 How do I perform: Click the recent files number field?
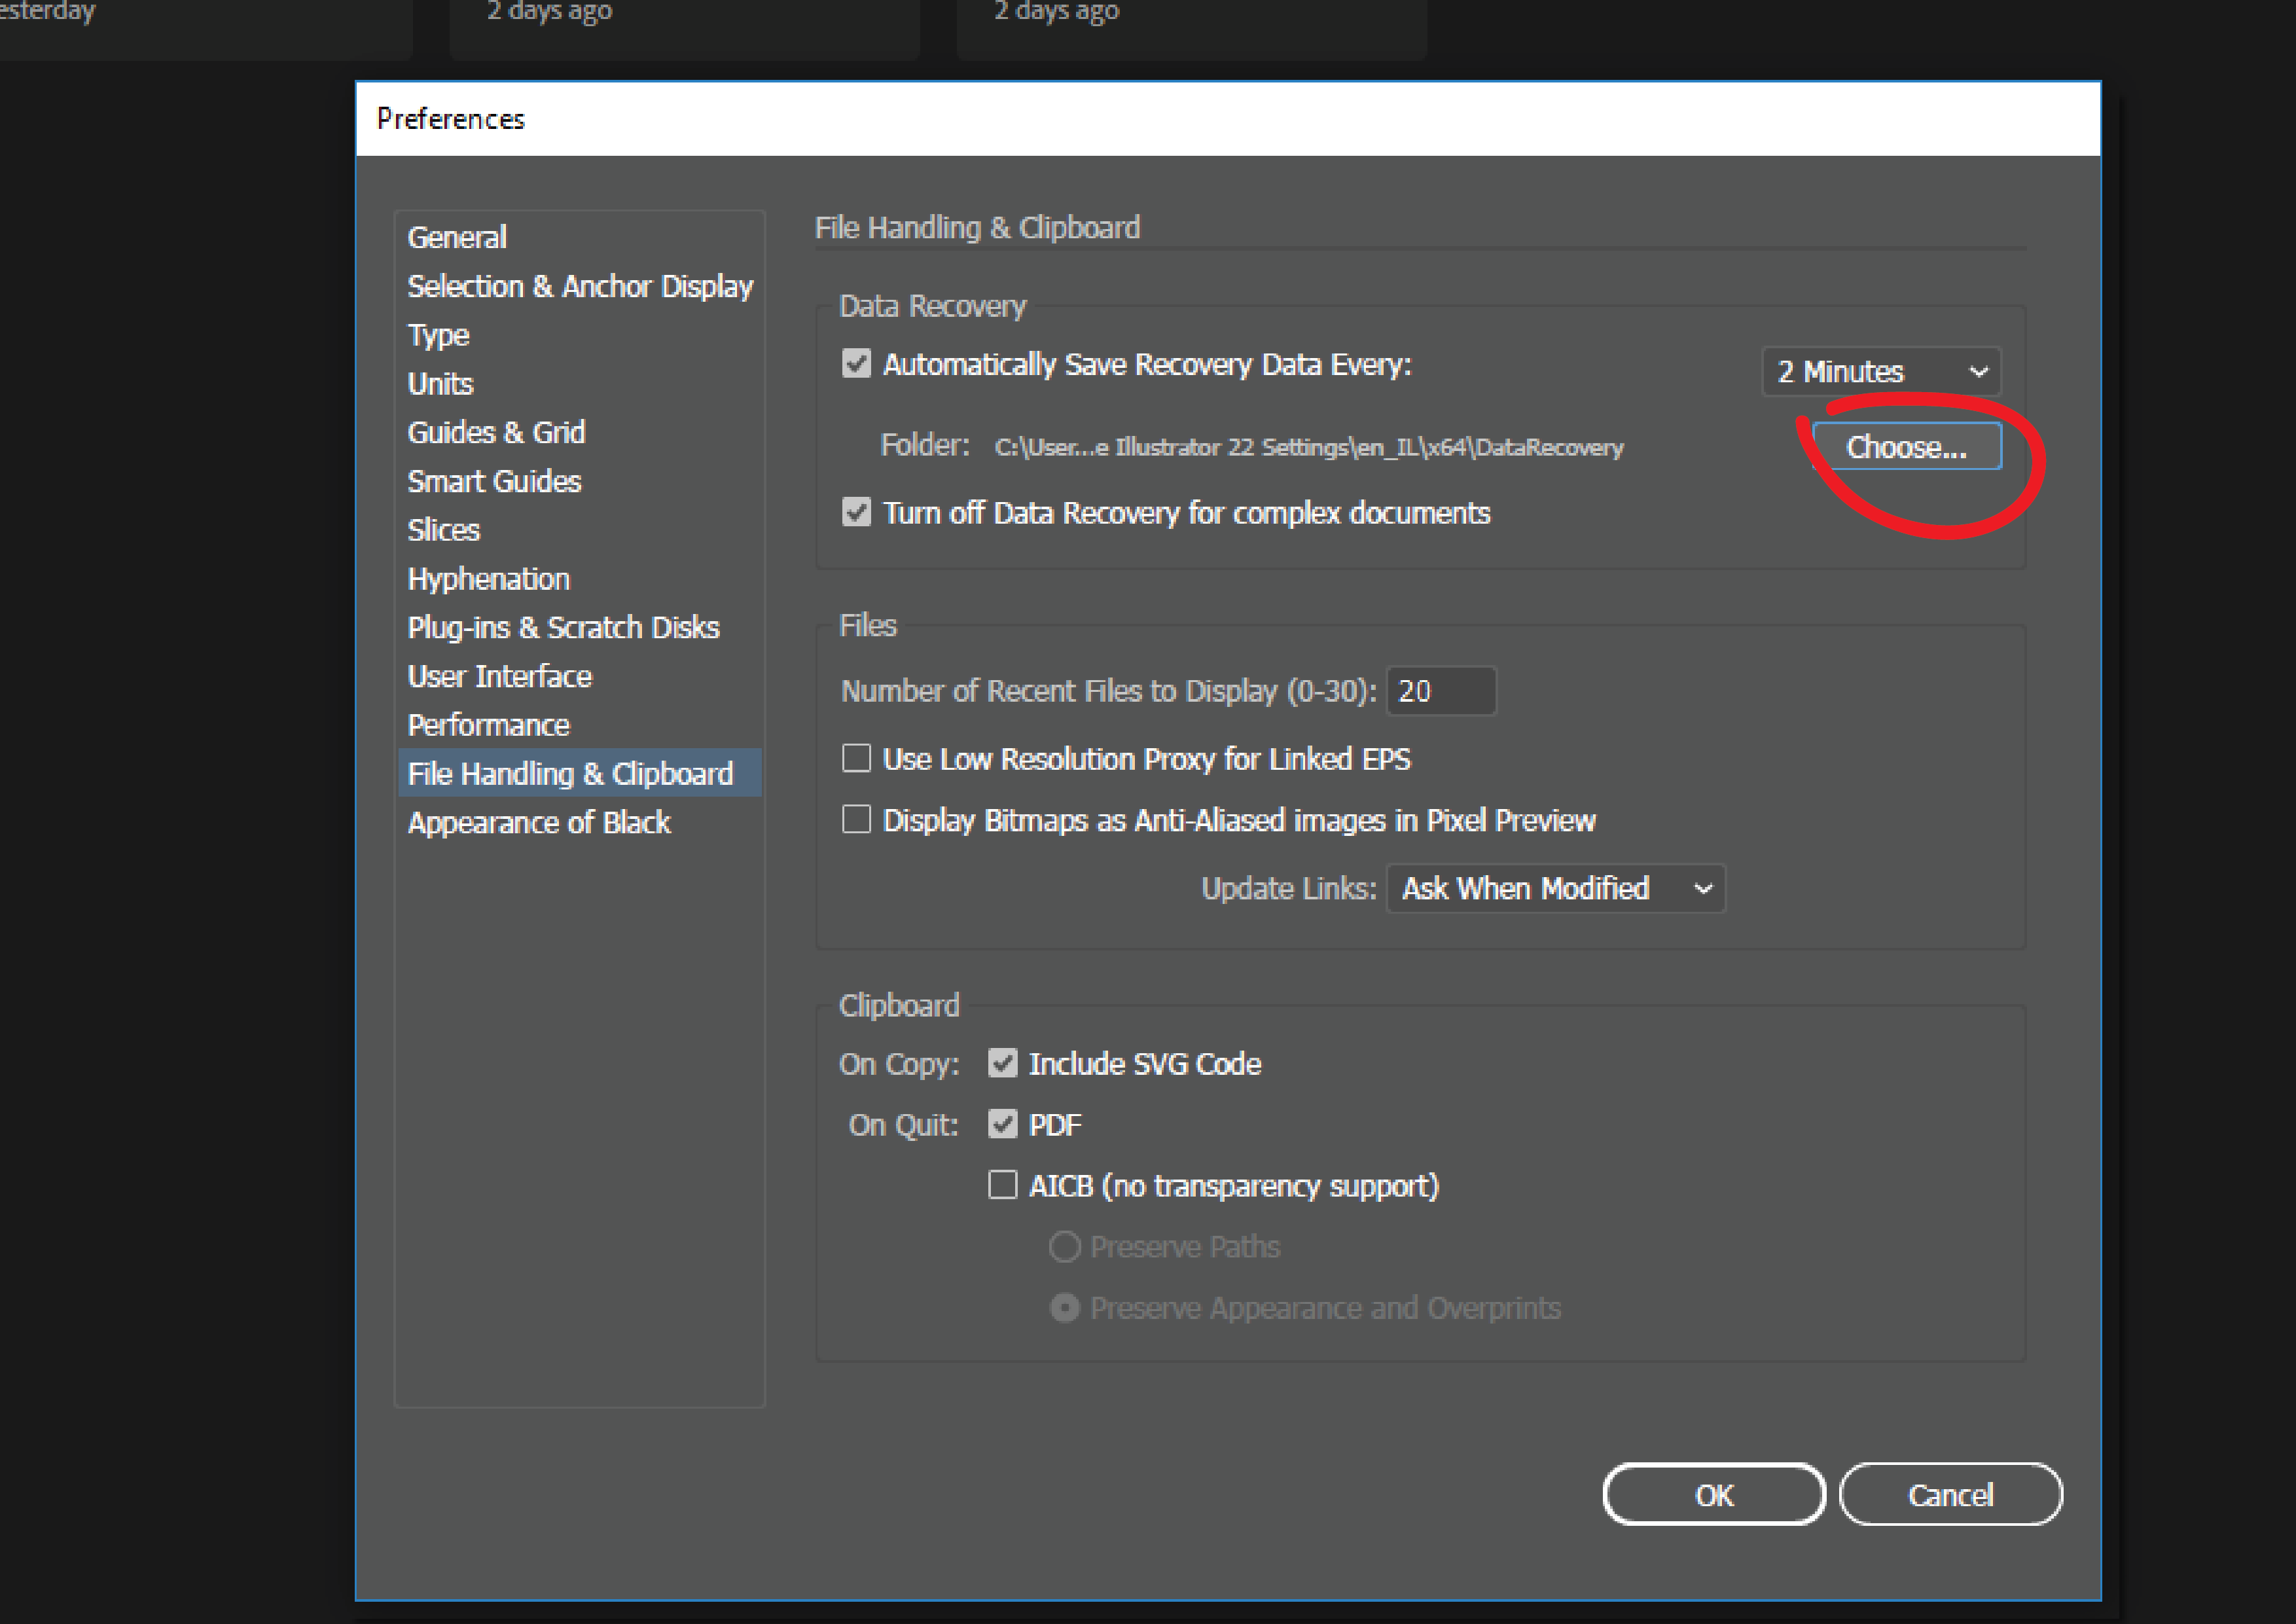click(1440, 691)
